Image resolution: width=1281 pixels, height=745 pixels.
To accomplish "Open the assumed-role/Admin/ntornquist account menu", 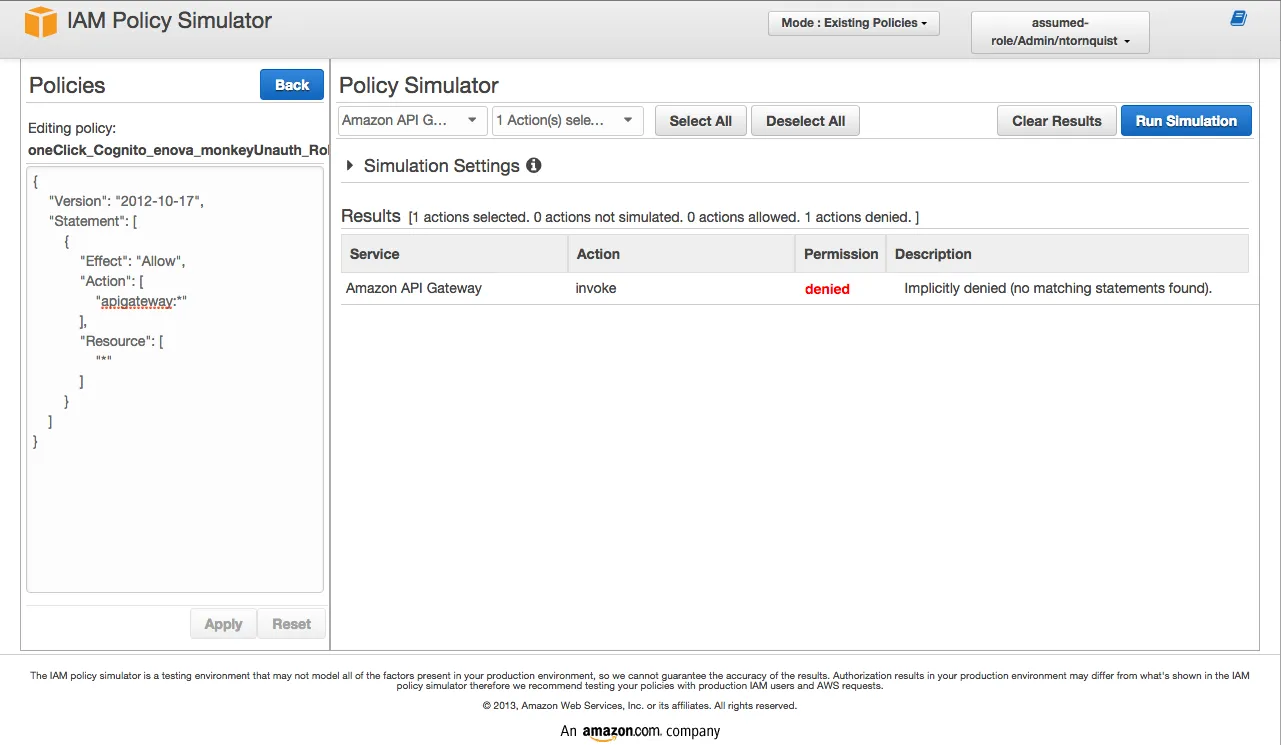I will 1060,32.
